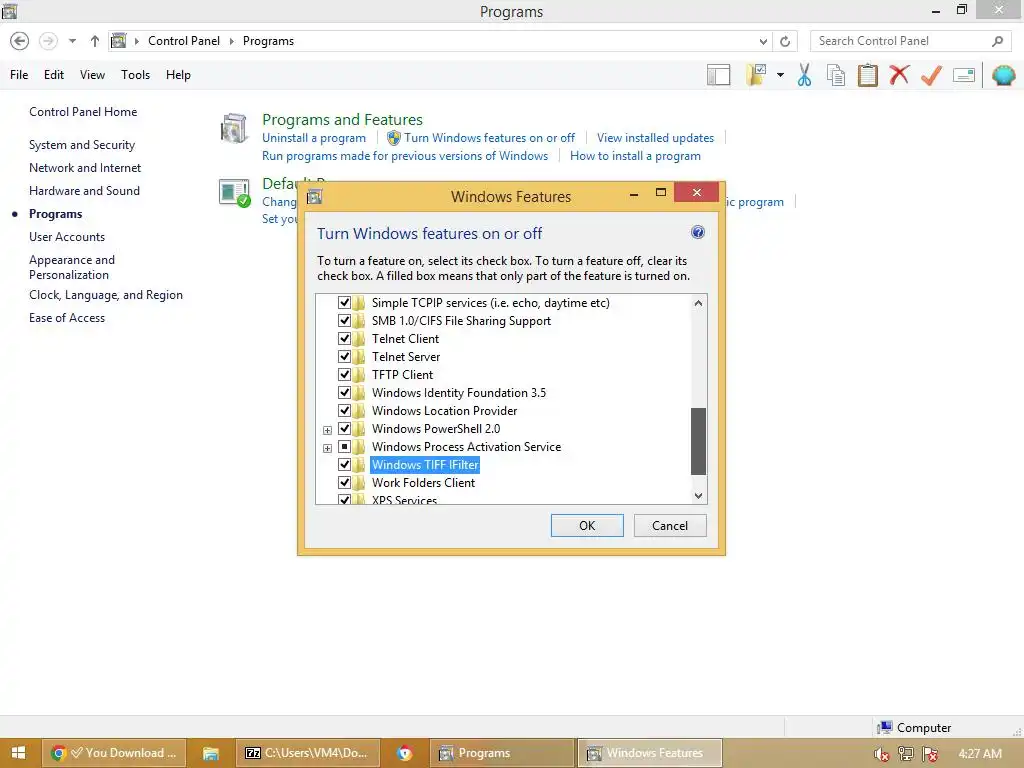Go to System and Security
This screenshot has width=1024, height=768.
click(82, 145)
